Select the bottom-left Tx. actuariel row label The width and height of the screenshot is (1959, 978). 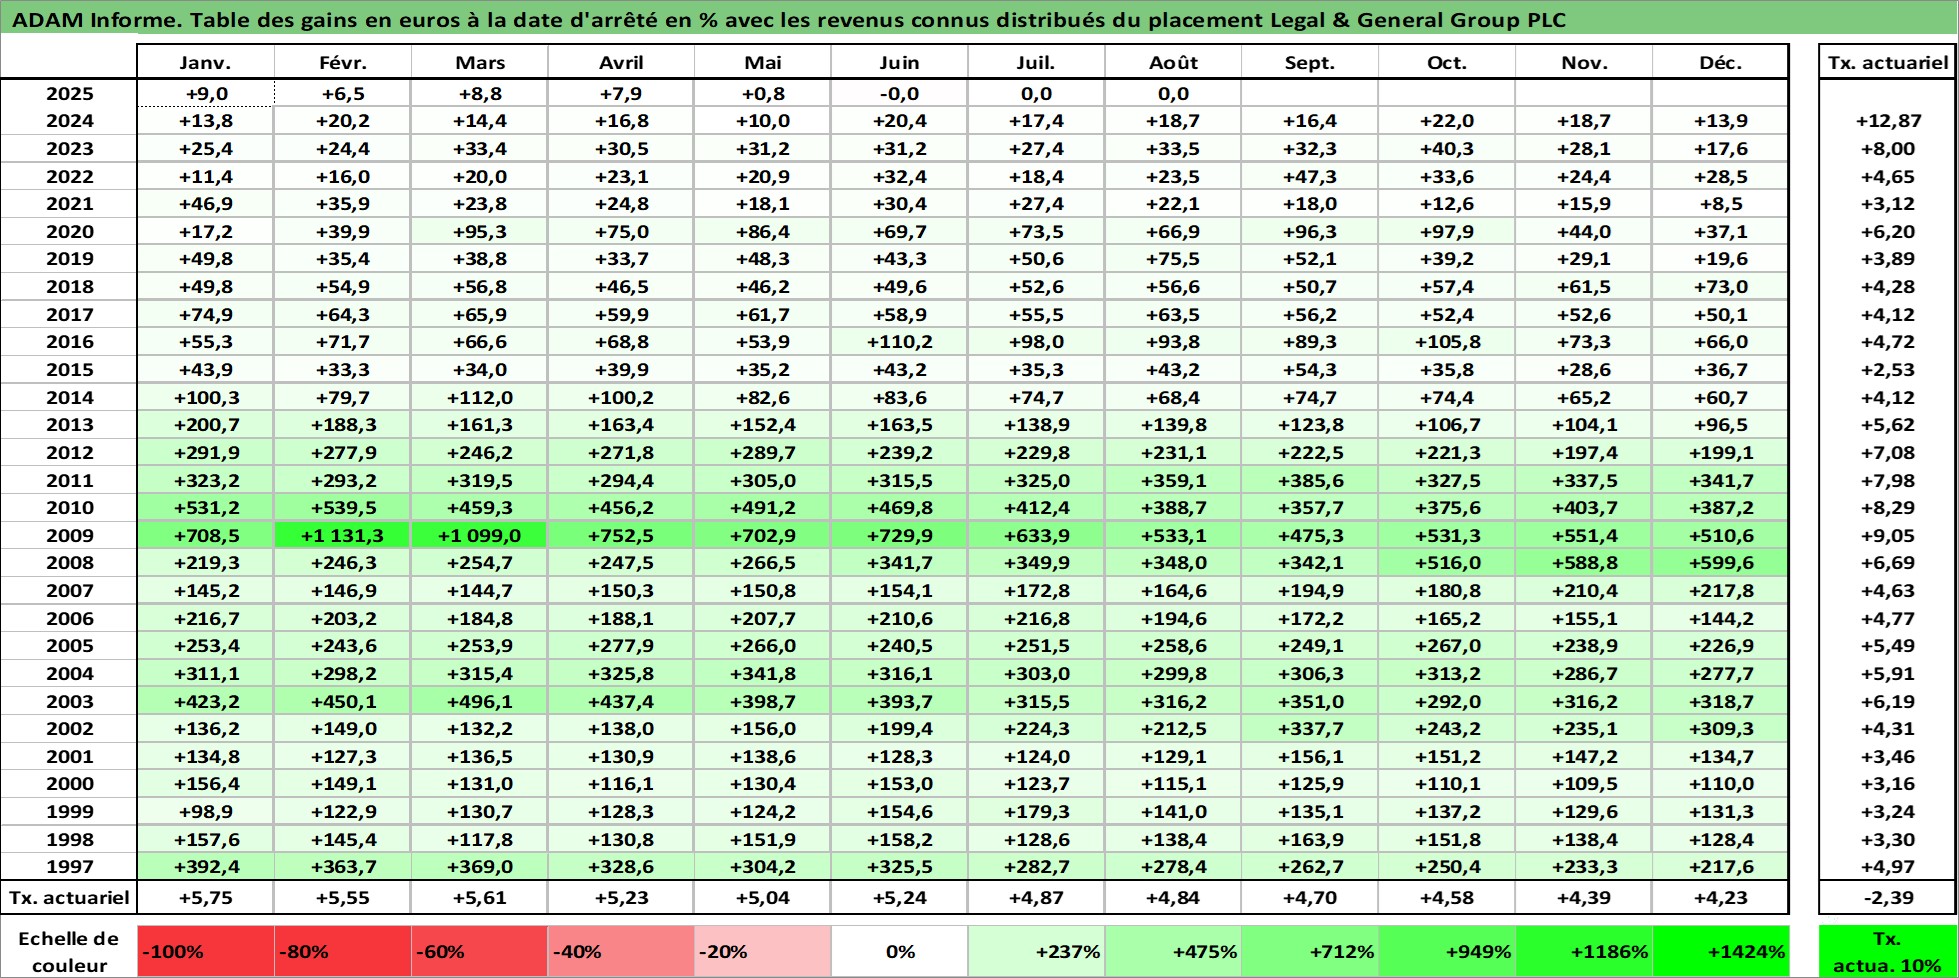[x=69, y=898]
